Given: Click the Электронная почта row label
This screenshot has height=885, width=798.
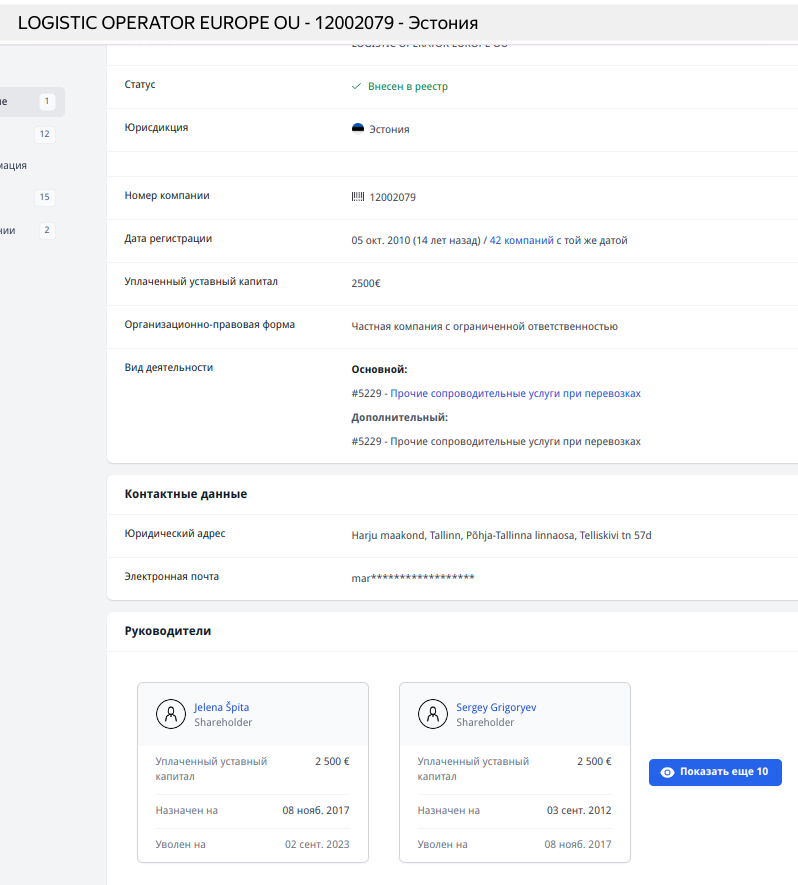Looking at the screenshot, I should (172, 576).
